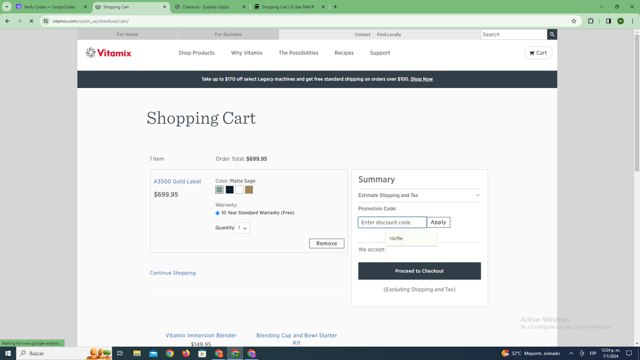The width and height of the screenshot is (640, 360).
Task: Open The Possibilities menu
Action: point(298,53)
